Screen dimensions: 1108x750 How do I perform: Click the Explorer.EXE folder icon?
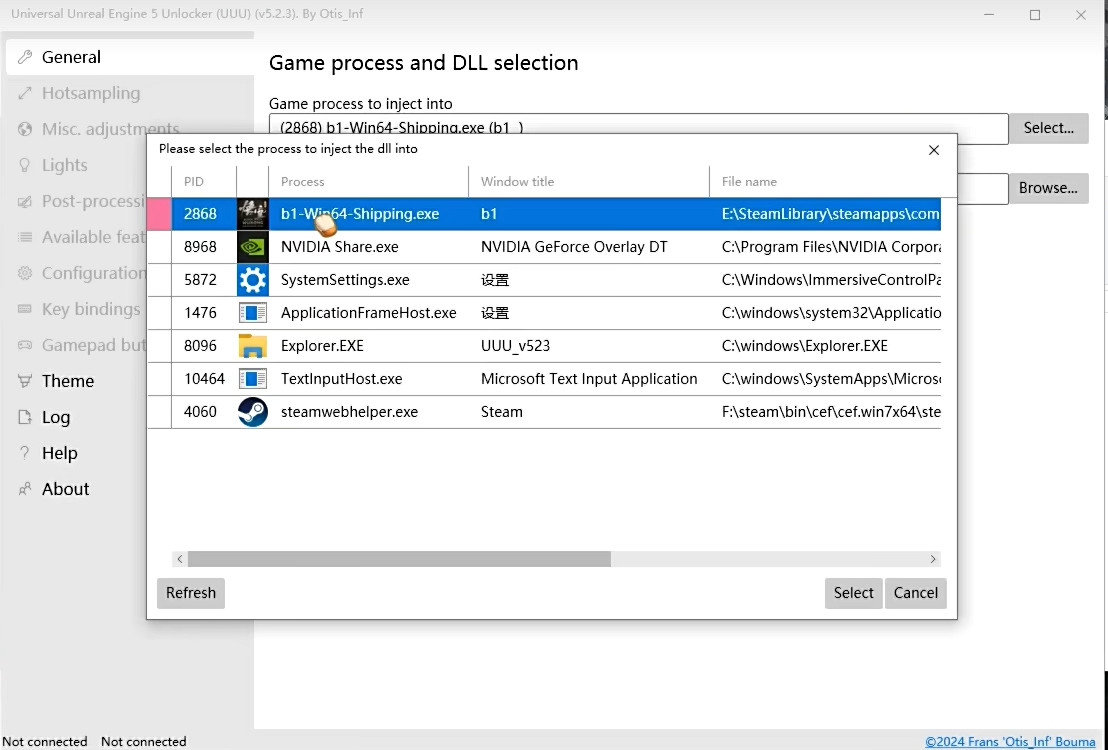click(x=252, y=346)
